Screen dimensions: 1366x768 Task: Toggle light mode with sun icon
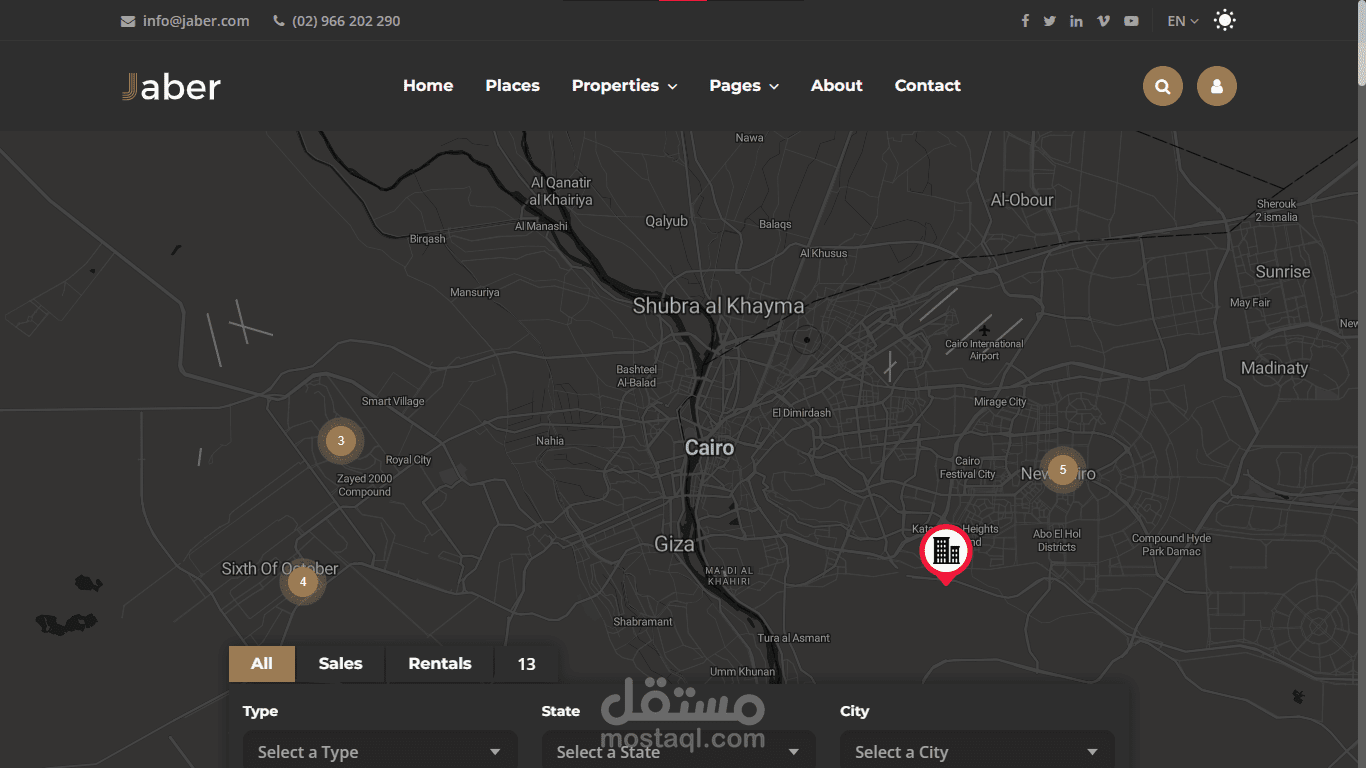(x=1225, y=20)
